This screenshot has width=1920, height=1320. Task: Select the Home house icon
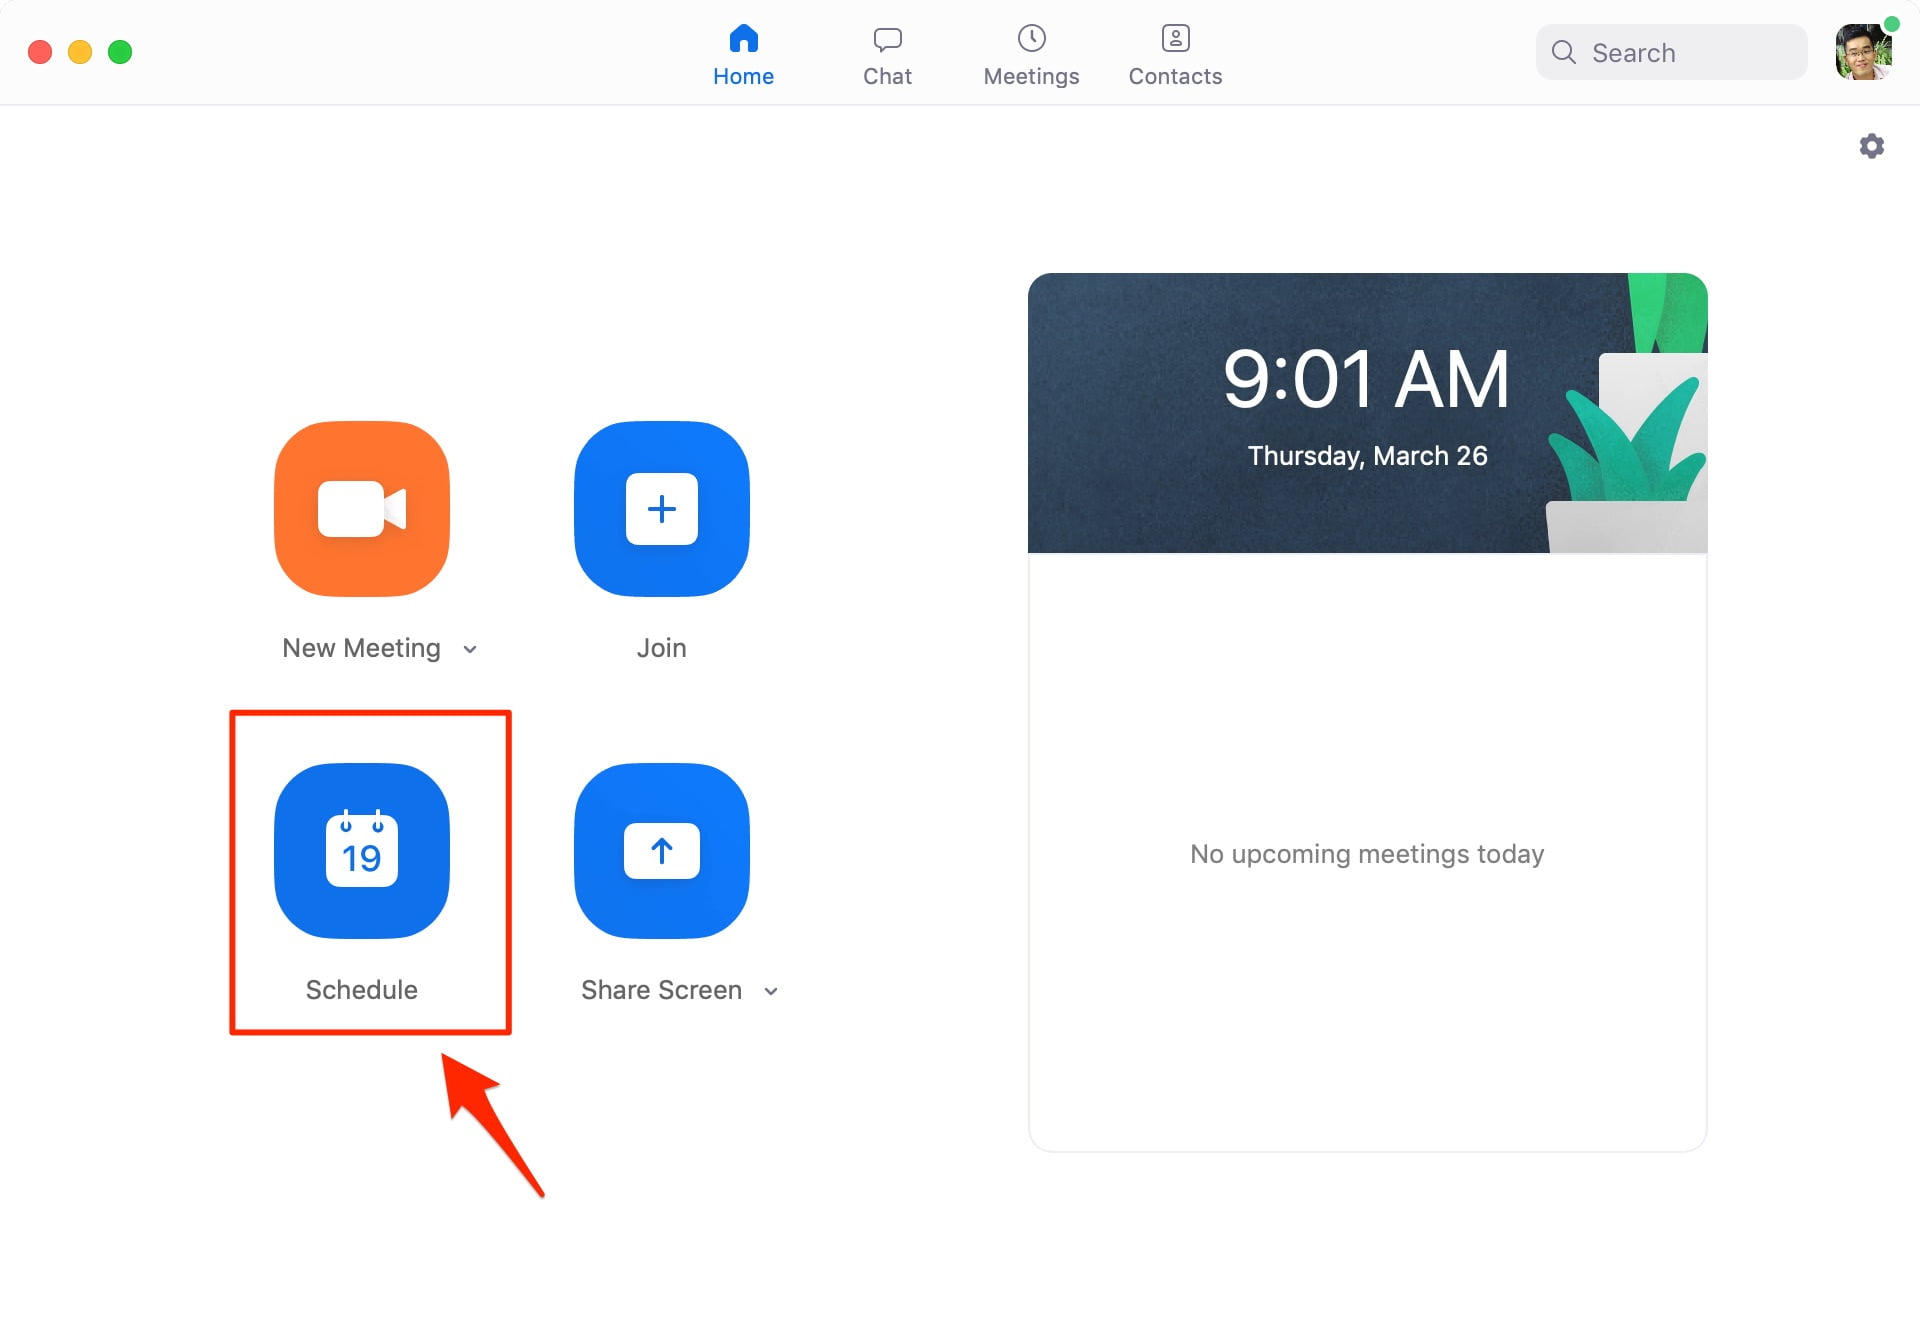tap(743, 39)
